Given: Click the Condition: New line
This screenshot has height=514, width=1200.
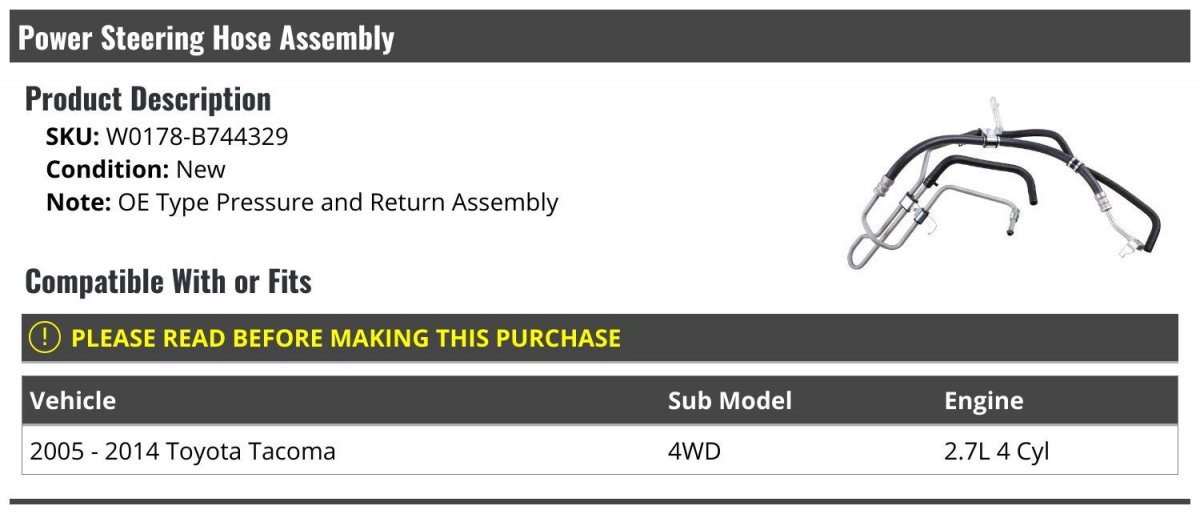Looking at the screenshot, I should [x=136, y=170].
